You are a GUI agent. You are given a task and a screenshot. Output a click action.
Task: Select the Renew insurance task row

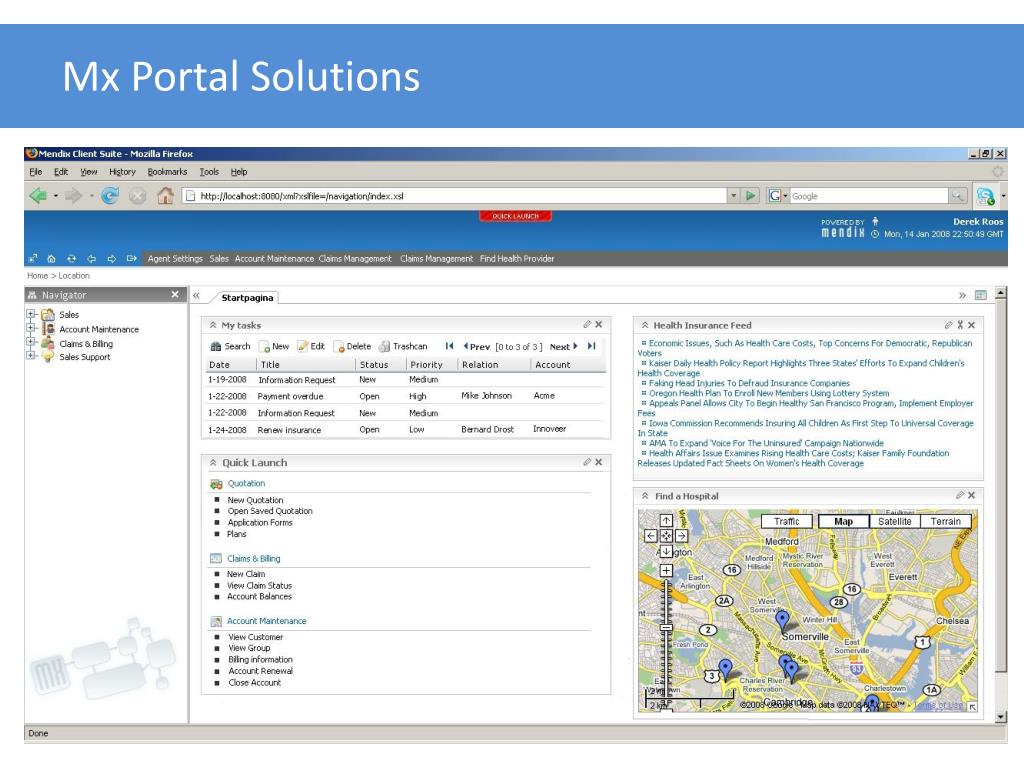406,430
